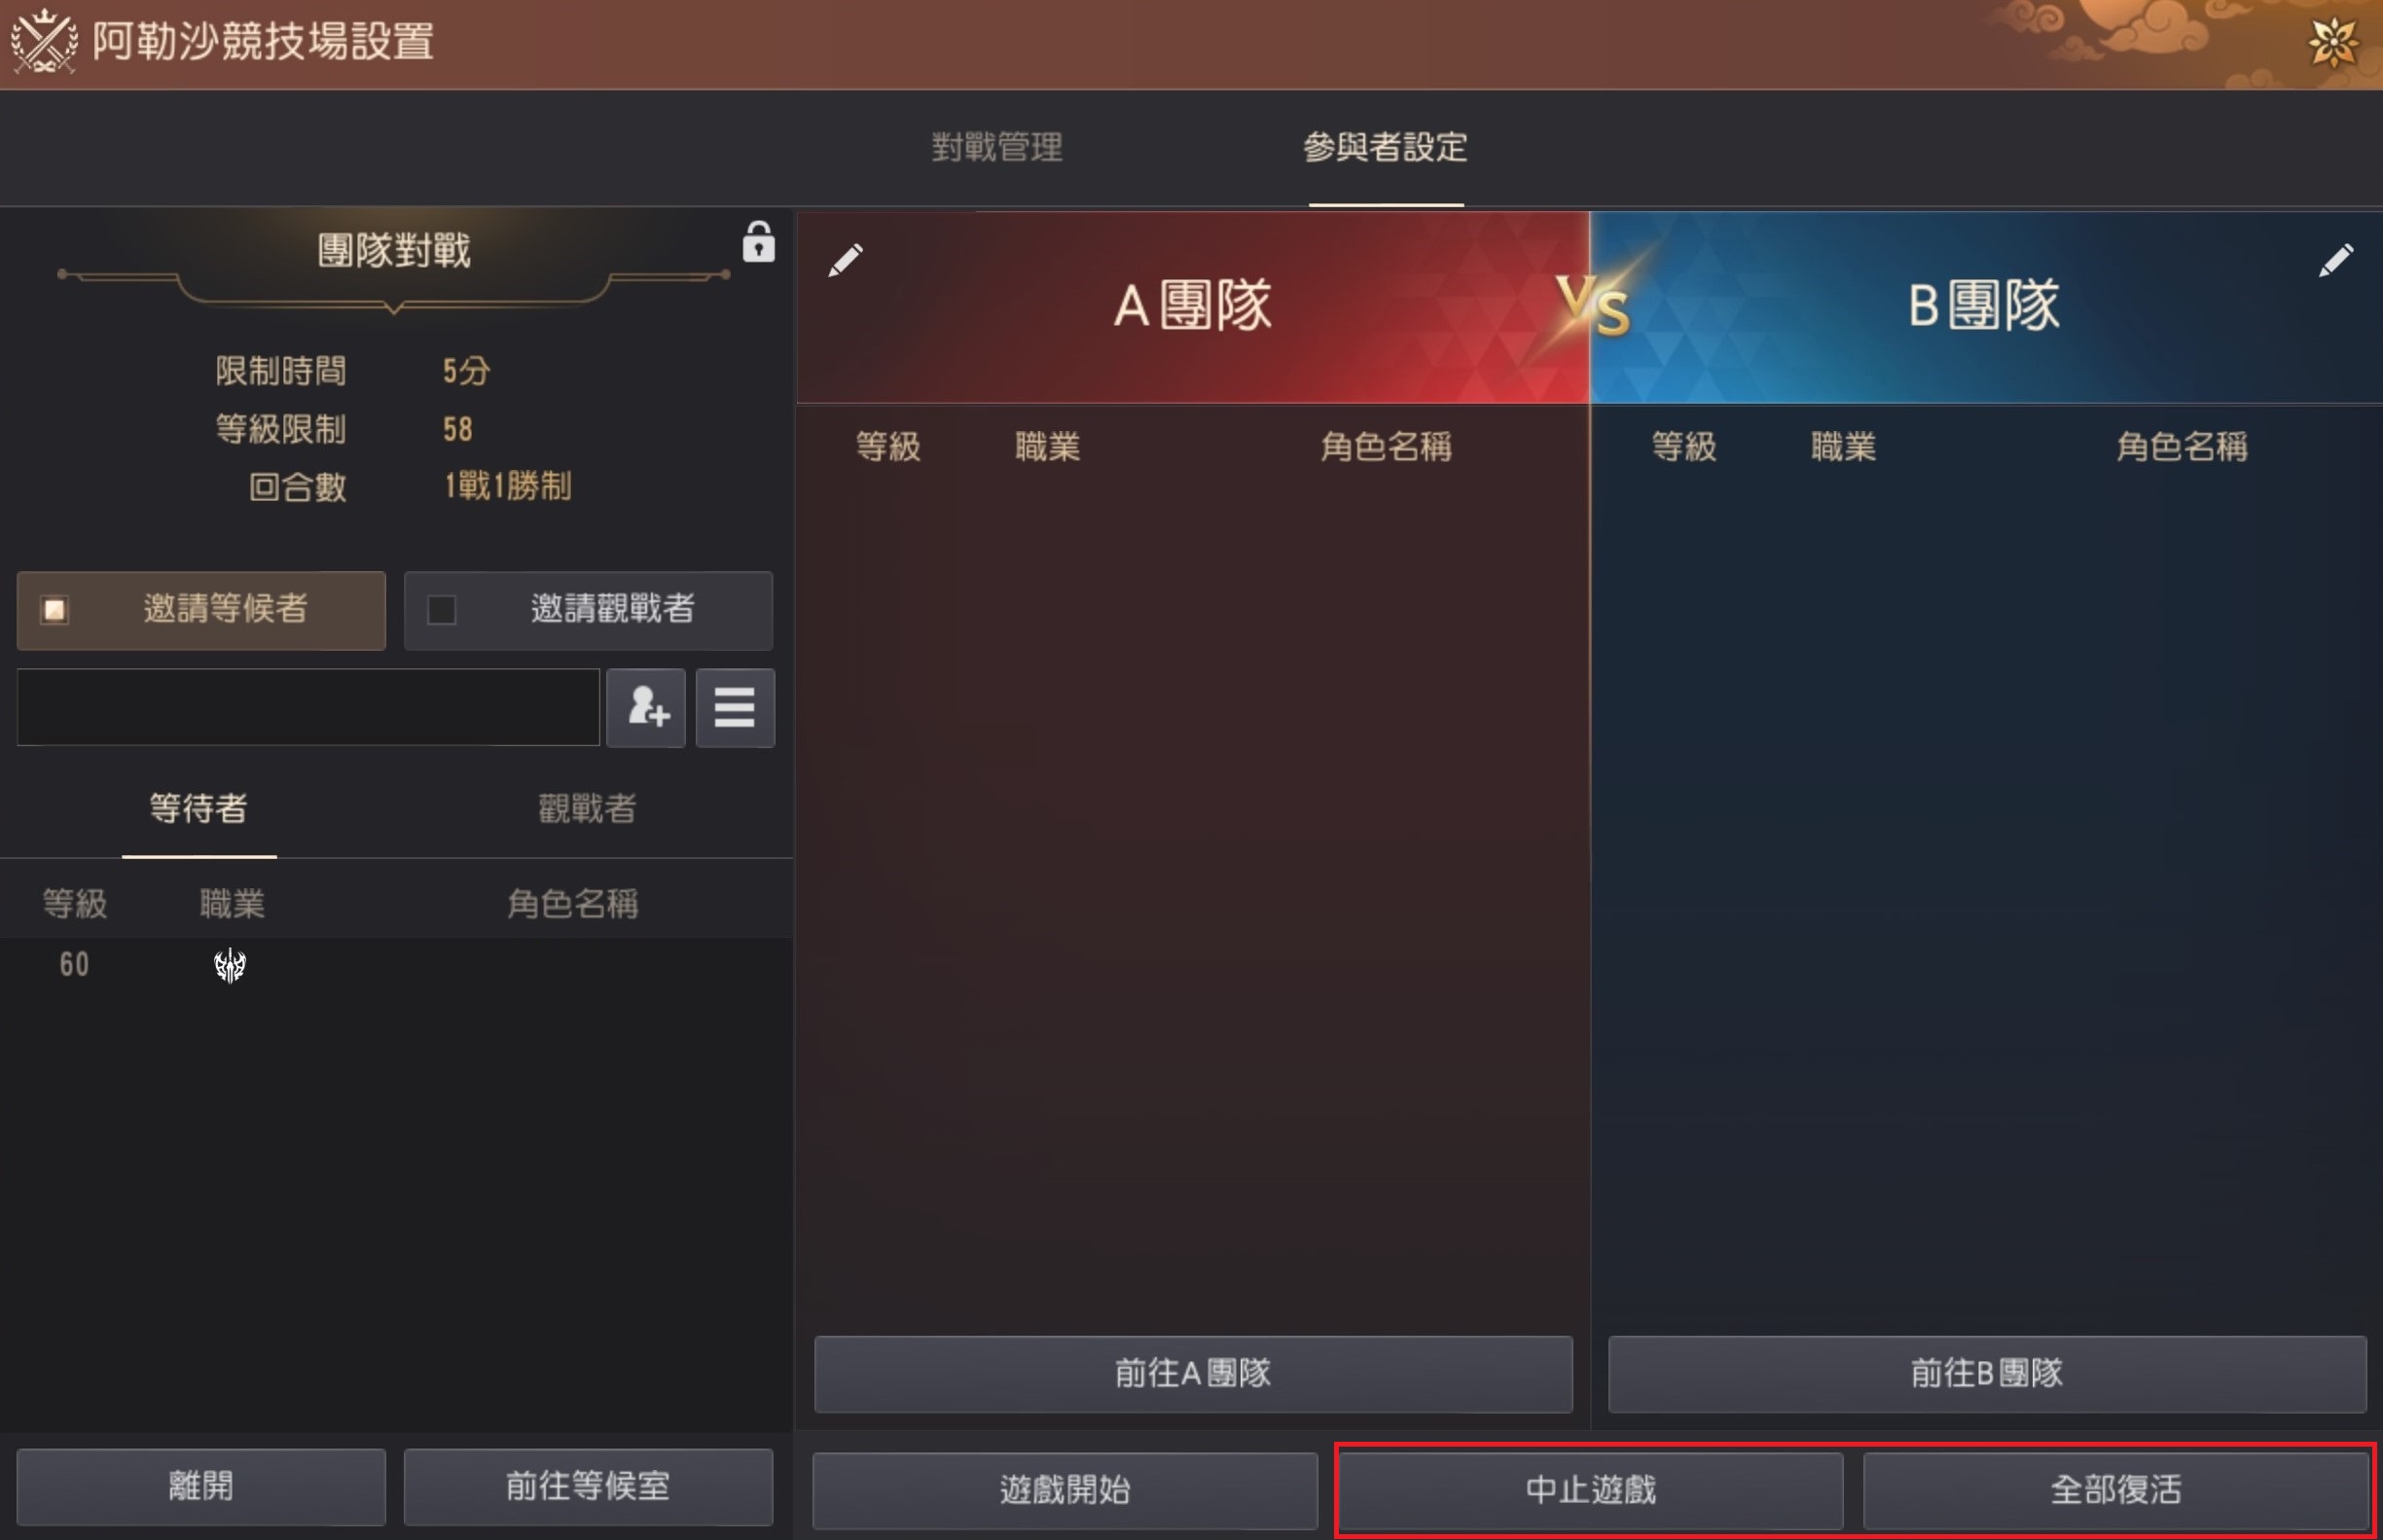Check the 邀請等候者 checkbox
This screenshot has width=2383, height=1540.
click(55, 610)
